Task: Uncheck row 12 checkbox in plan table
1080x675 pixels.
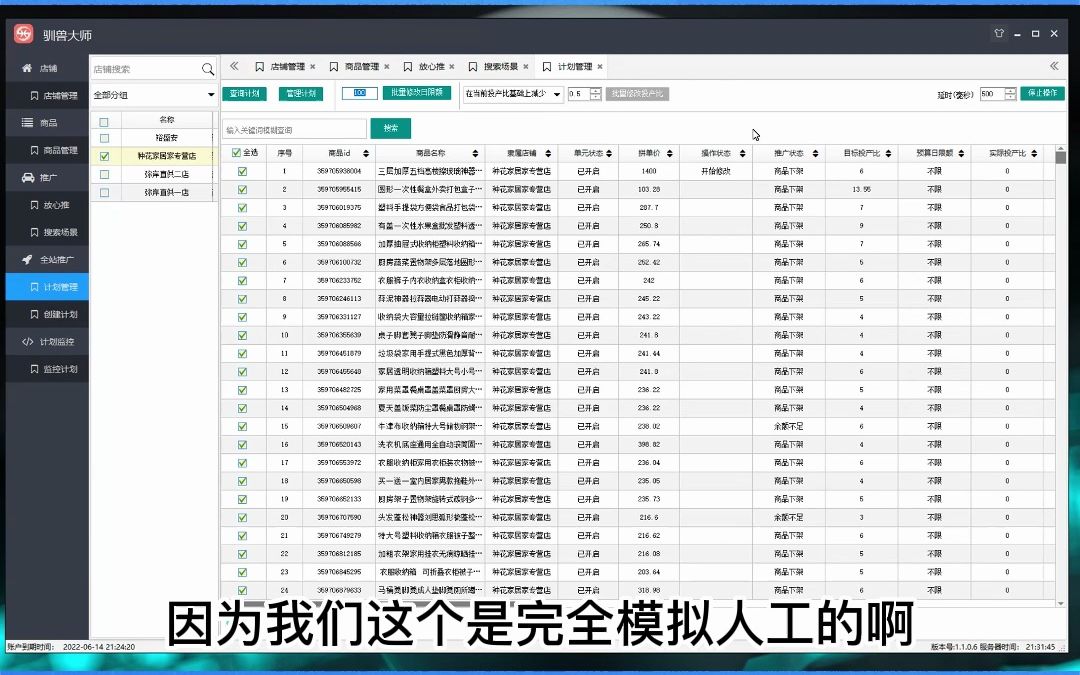Action: point(242,371)
